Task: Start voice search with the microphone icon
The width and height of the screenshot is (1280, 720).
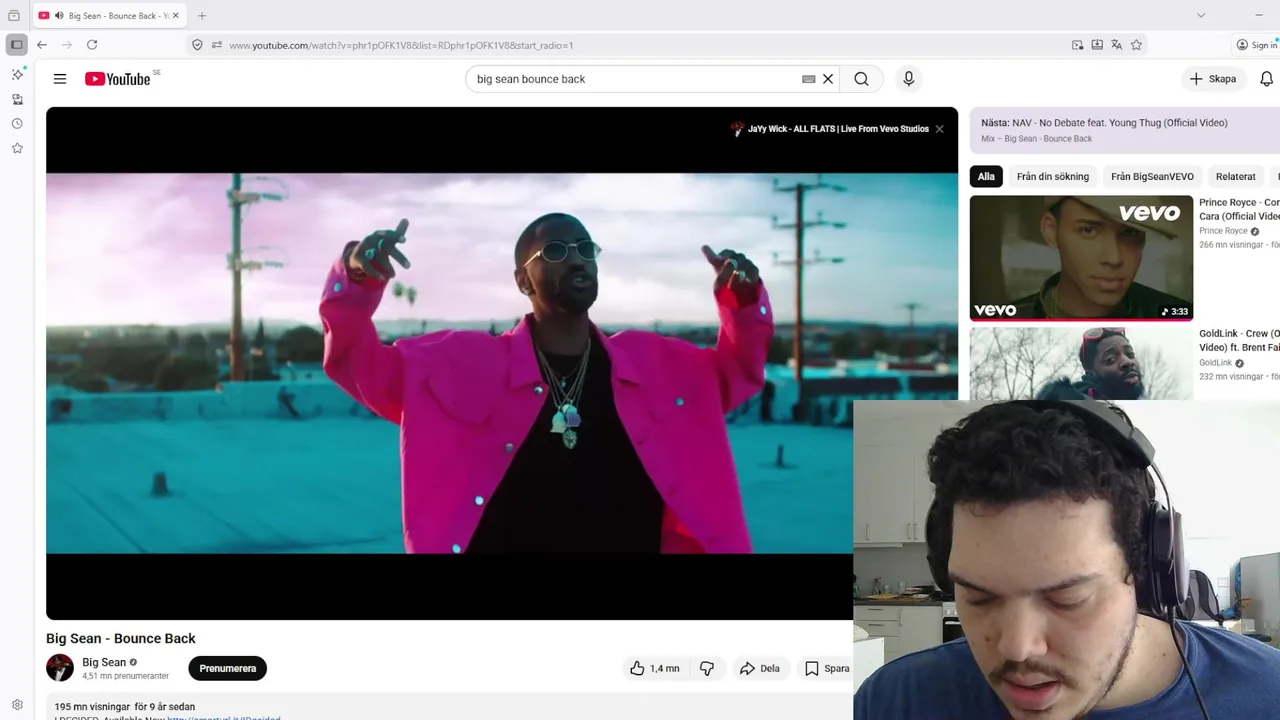Action: click(908, 79)
